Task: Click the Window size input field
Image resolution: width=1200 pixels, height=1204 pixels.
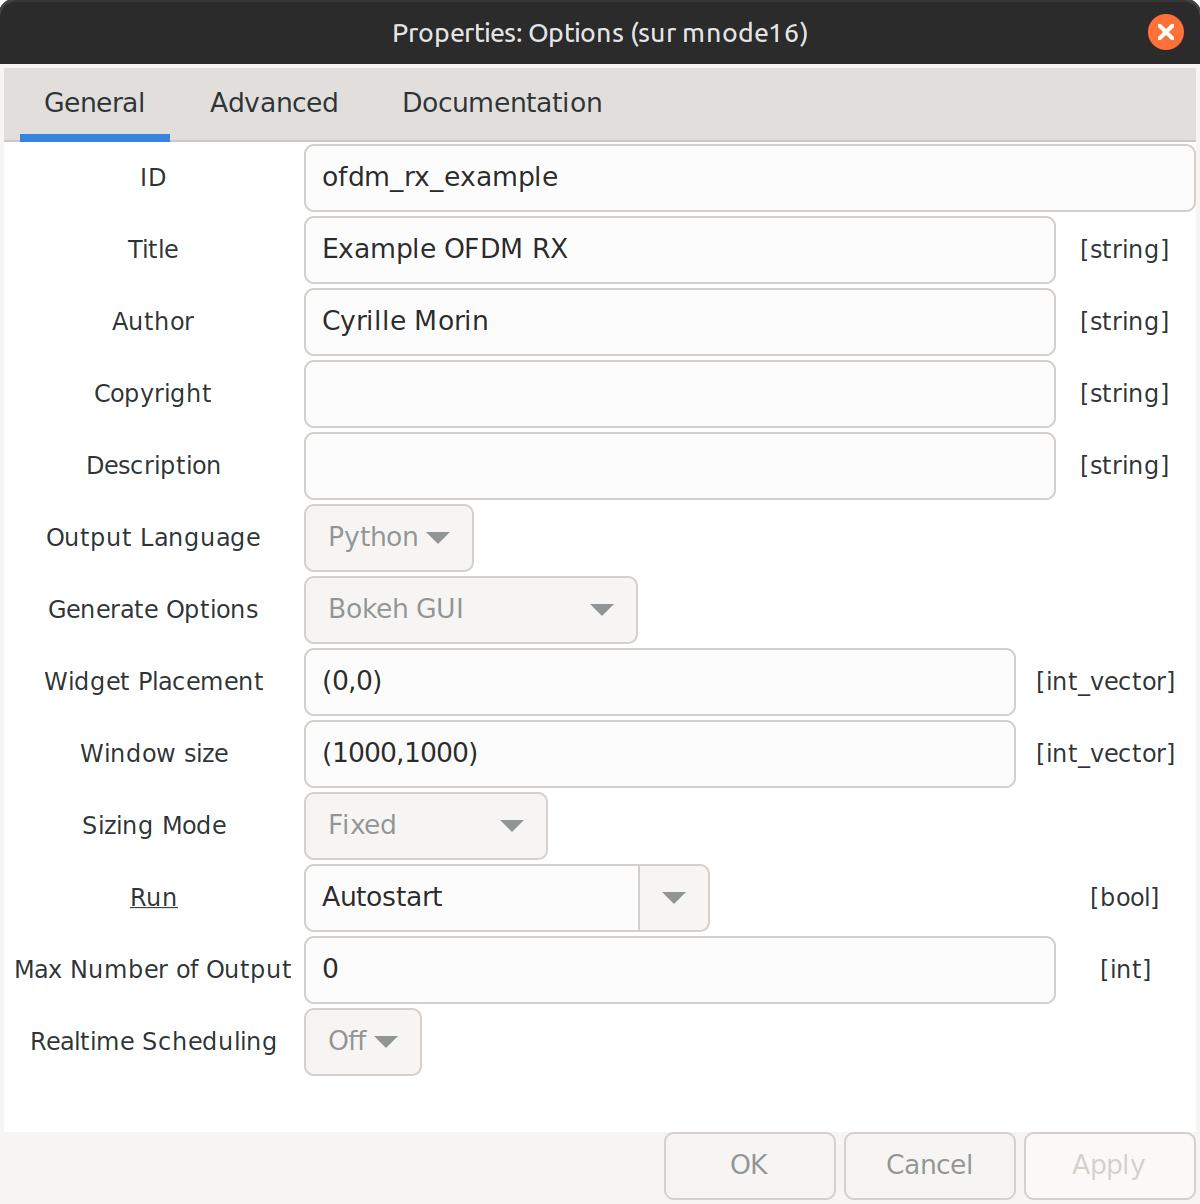Action: (659, 754)
